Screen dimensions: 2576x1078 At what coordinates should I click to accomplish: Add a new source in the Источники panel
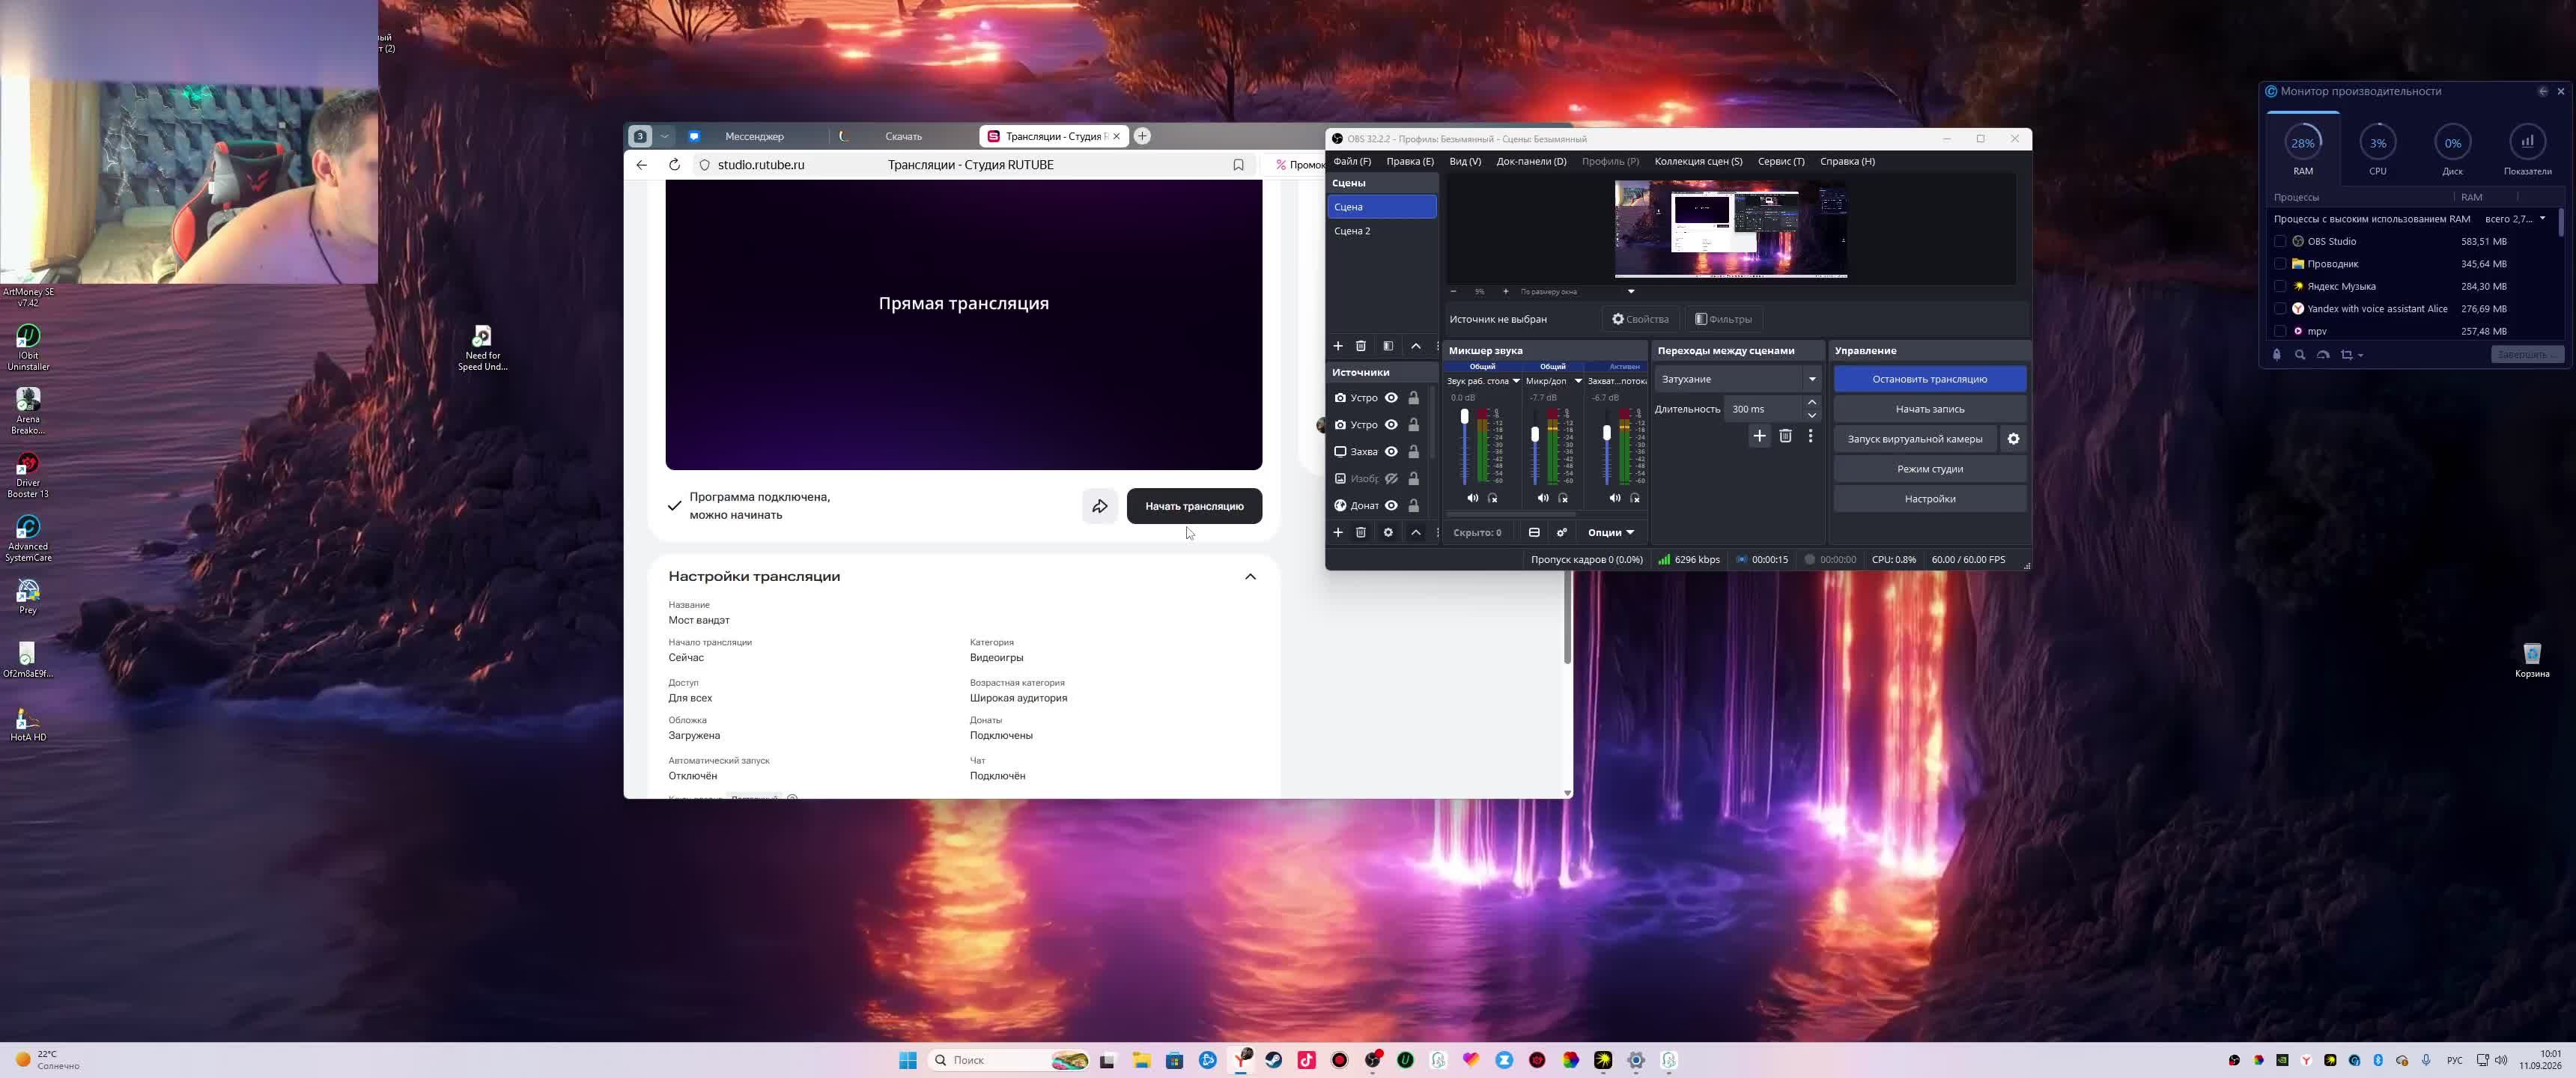1338,532
